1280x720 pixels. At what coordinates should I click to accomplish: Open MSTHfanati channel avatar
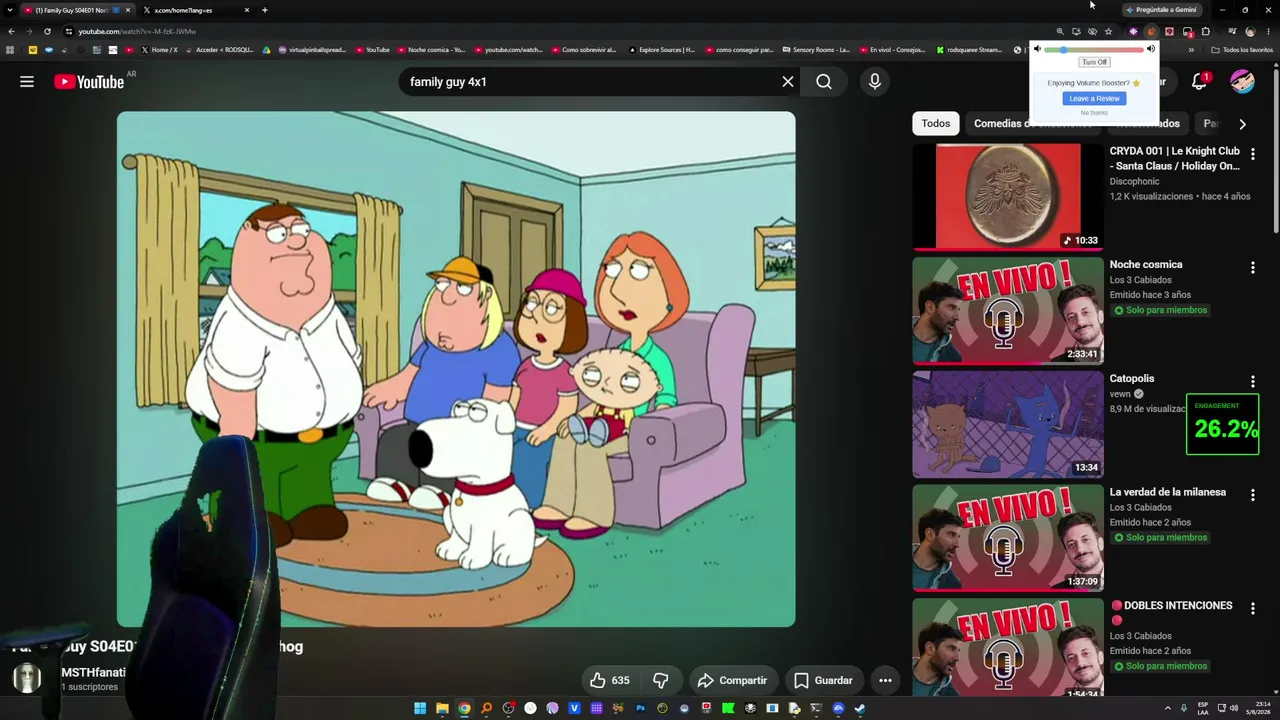click(x=27, y=678)
